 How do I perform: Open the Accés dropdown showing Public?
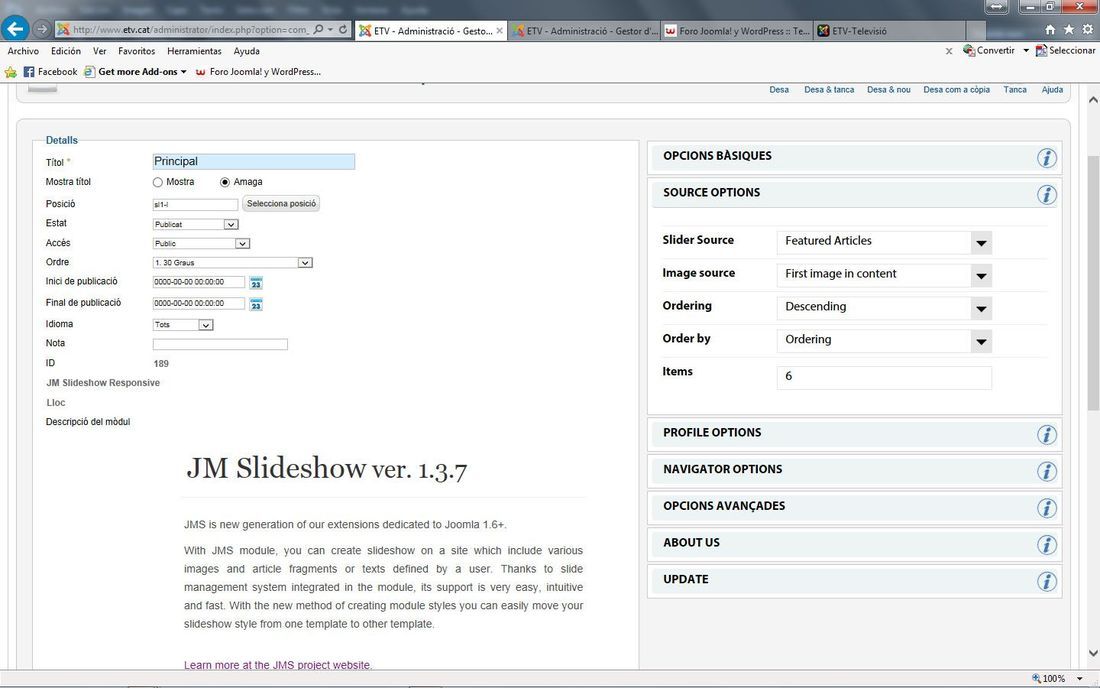[201, 243]
